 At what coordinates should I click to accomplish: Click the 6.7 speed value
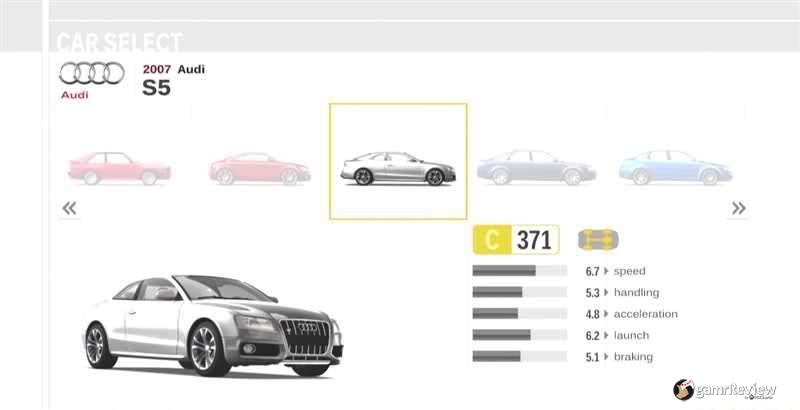(592, 271)
